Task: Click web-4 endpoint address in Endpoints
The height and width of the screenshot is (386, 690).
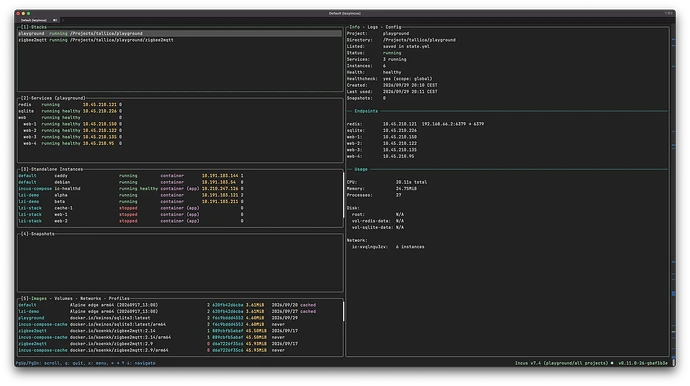Action: [x=398, y=156]
